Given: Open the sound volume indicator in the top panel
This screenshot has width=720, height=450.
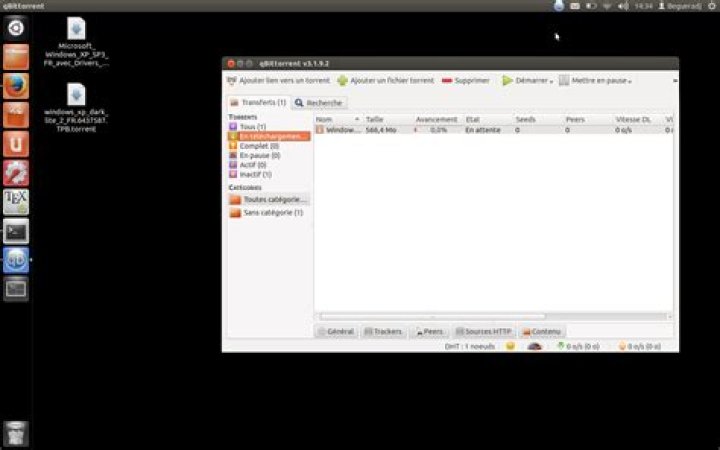Looking at the screenshot, I should click(x=623, y=6).
